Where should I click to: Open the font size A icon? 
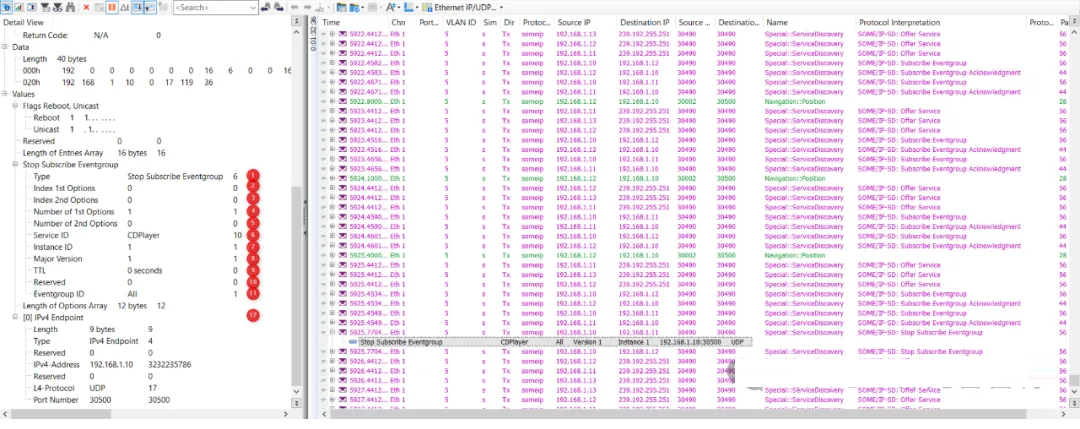point(392,7)
